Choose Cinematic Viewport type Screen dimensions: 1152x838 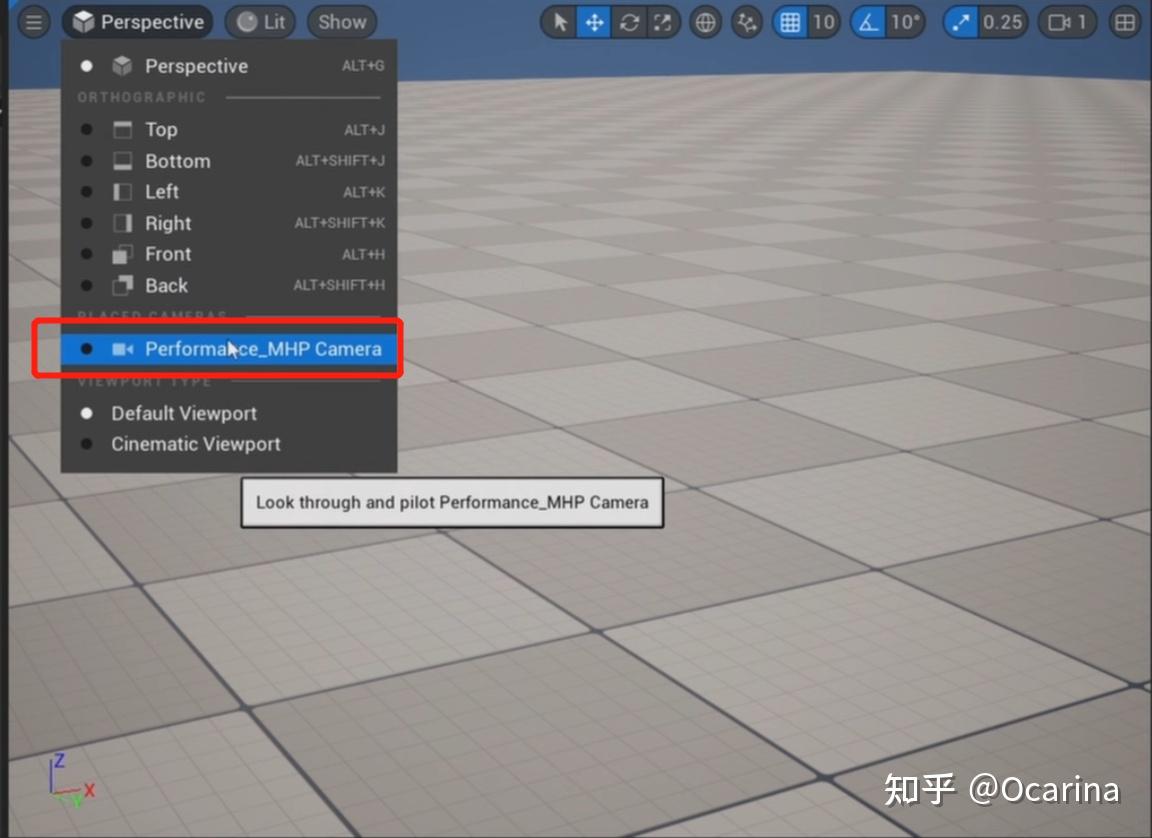tap(194, 444)
